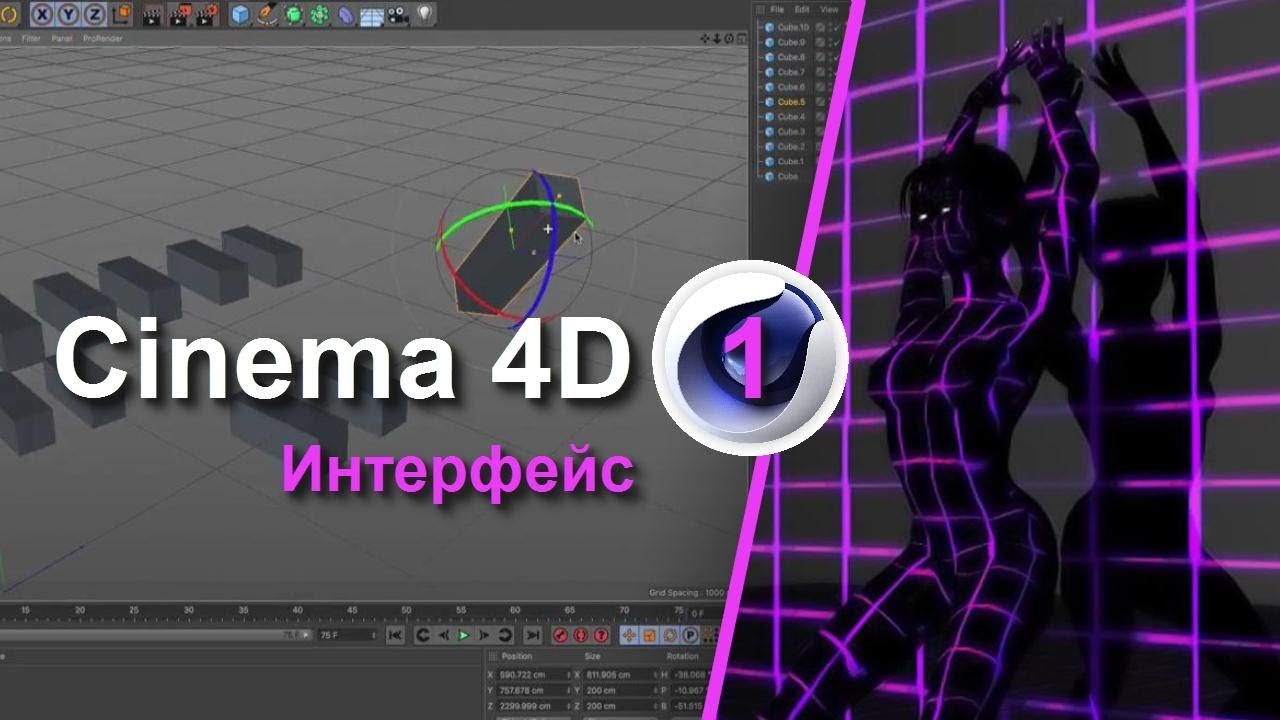Toggle Autokeying red button
The height and width of the screenshot is (720, 1280).
coord(580,635)
